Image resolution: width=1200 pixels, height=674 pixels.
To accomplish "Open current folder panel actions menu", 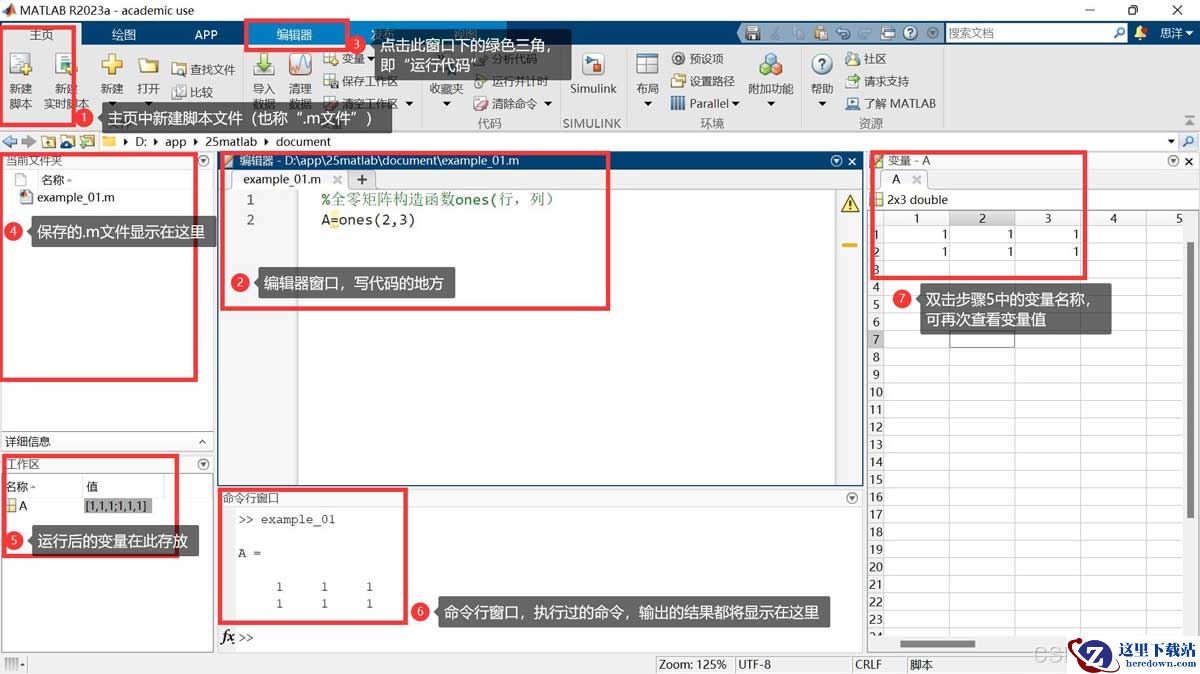I will point(204,160).
